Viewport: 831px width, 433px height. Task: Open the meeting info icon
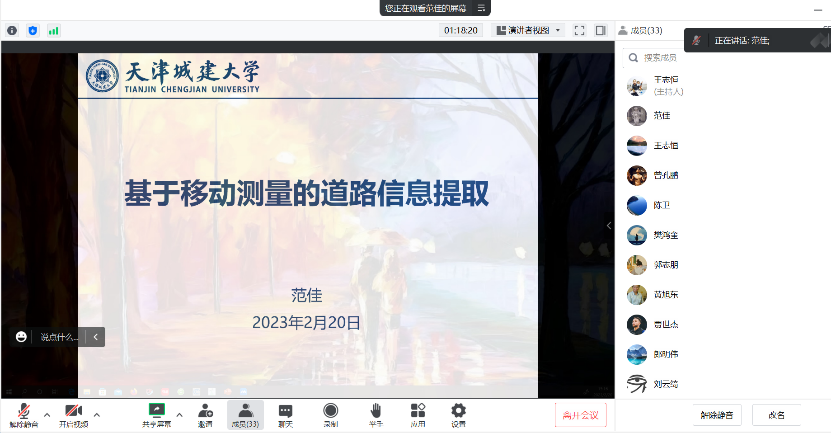pyautogui.click(x=12, y=31)
